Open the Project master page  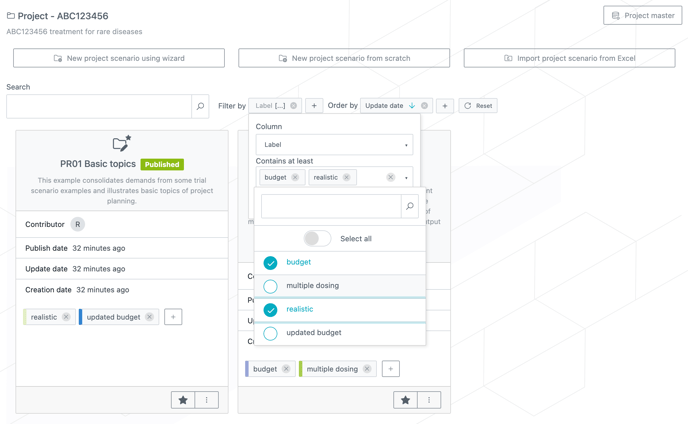(x=642, y=16)
